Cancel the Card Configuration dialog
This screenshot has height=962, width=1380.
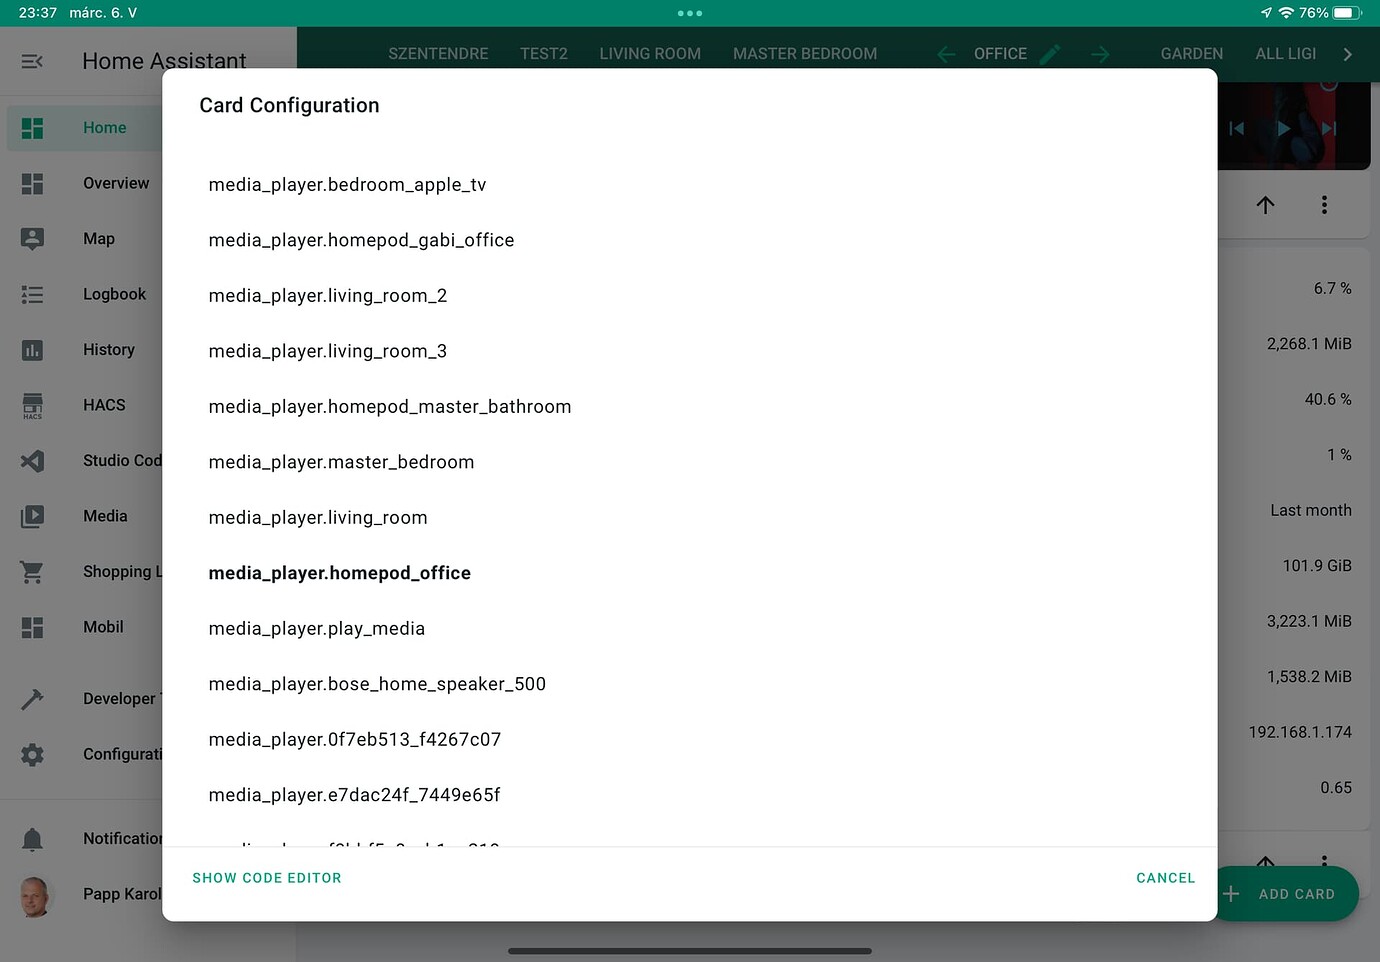[x=1165, y=877]
